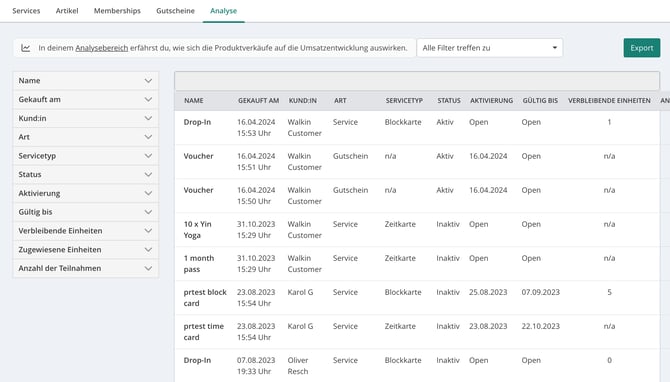Click the activation date 25.08.2023

488,292
